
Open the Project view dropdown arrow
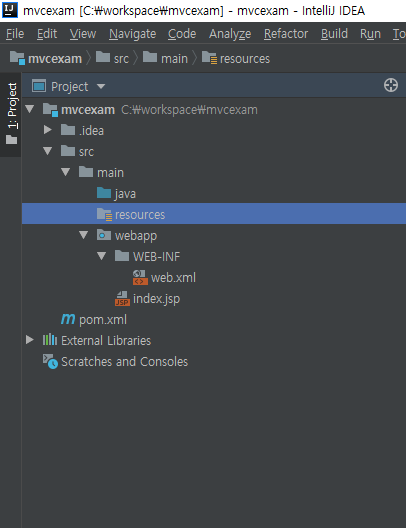(x=101, y=87)
